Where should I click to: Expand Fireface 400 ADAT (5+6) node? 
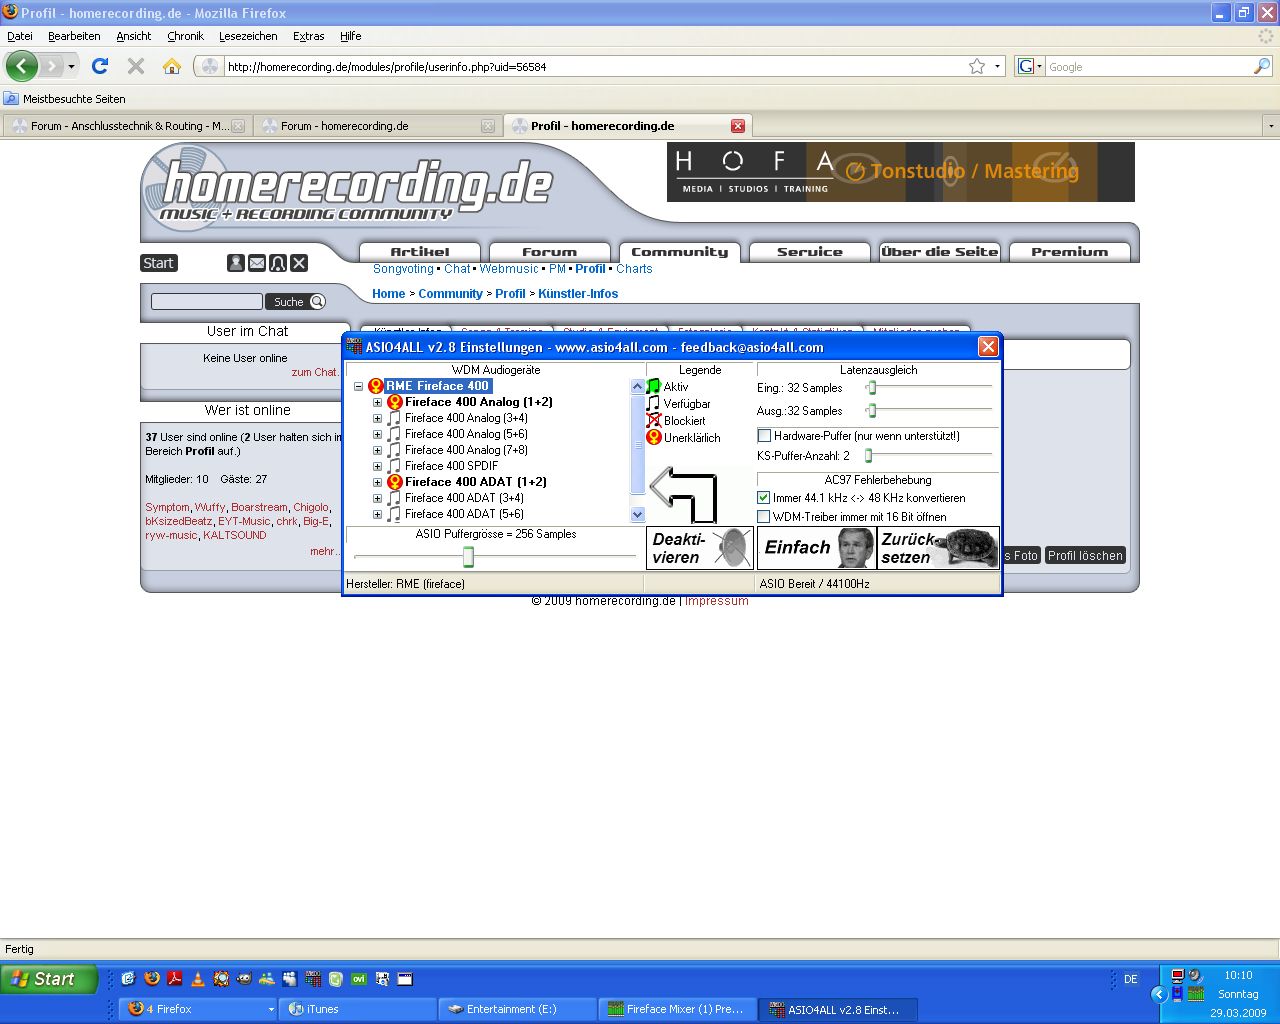click(377, 514)
